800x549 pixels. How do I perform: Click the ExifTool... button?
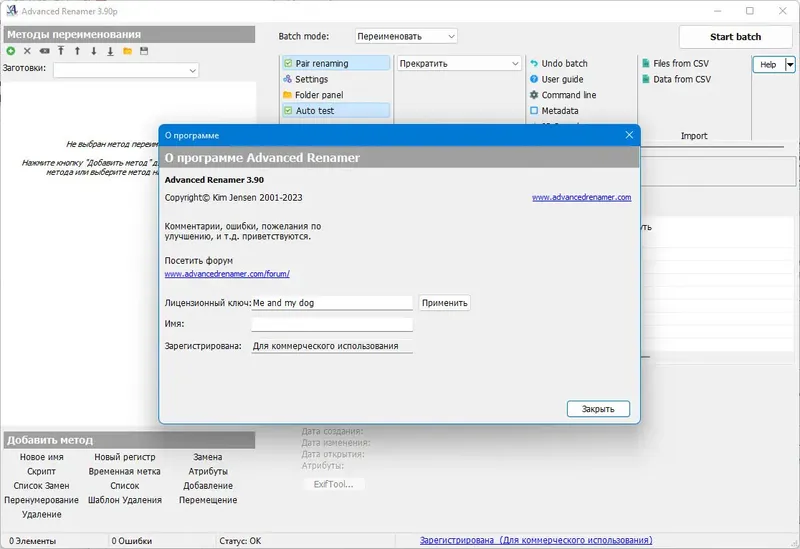(x=334, y=484)
